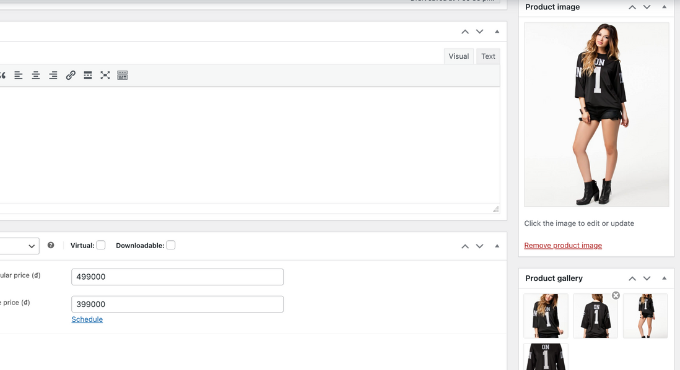
Task: Click 'Click the image to edit or update' text
Action: point(579,223)
